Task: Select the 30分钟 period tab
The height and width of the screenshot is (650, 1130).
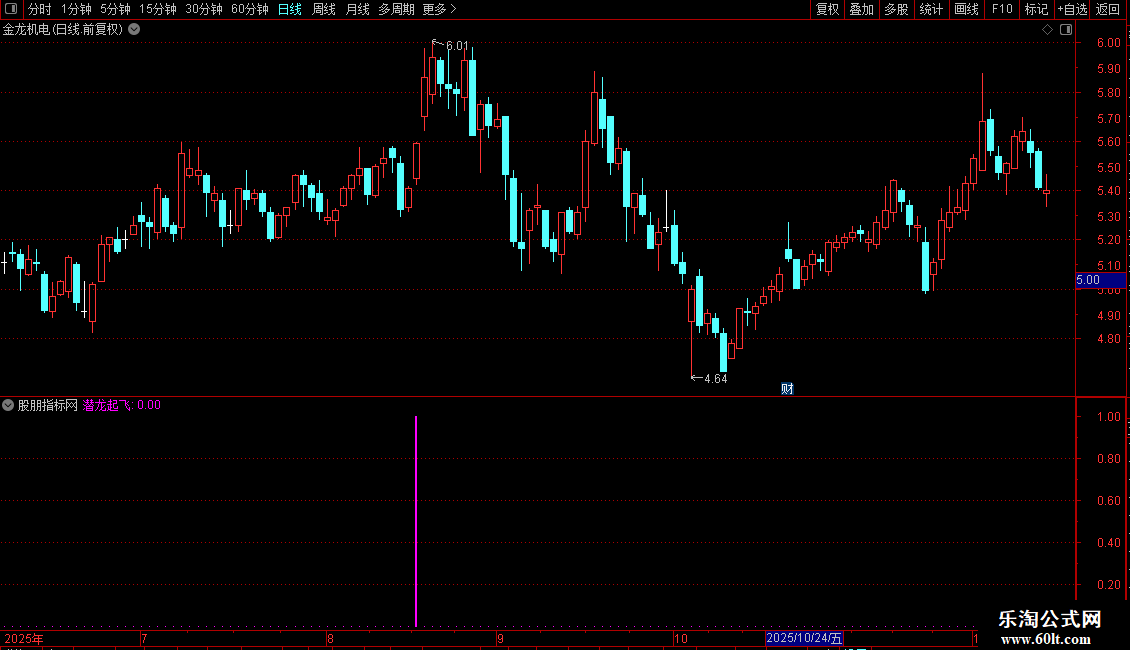Action: [204, 9]
